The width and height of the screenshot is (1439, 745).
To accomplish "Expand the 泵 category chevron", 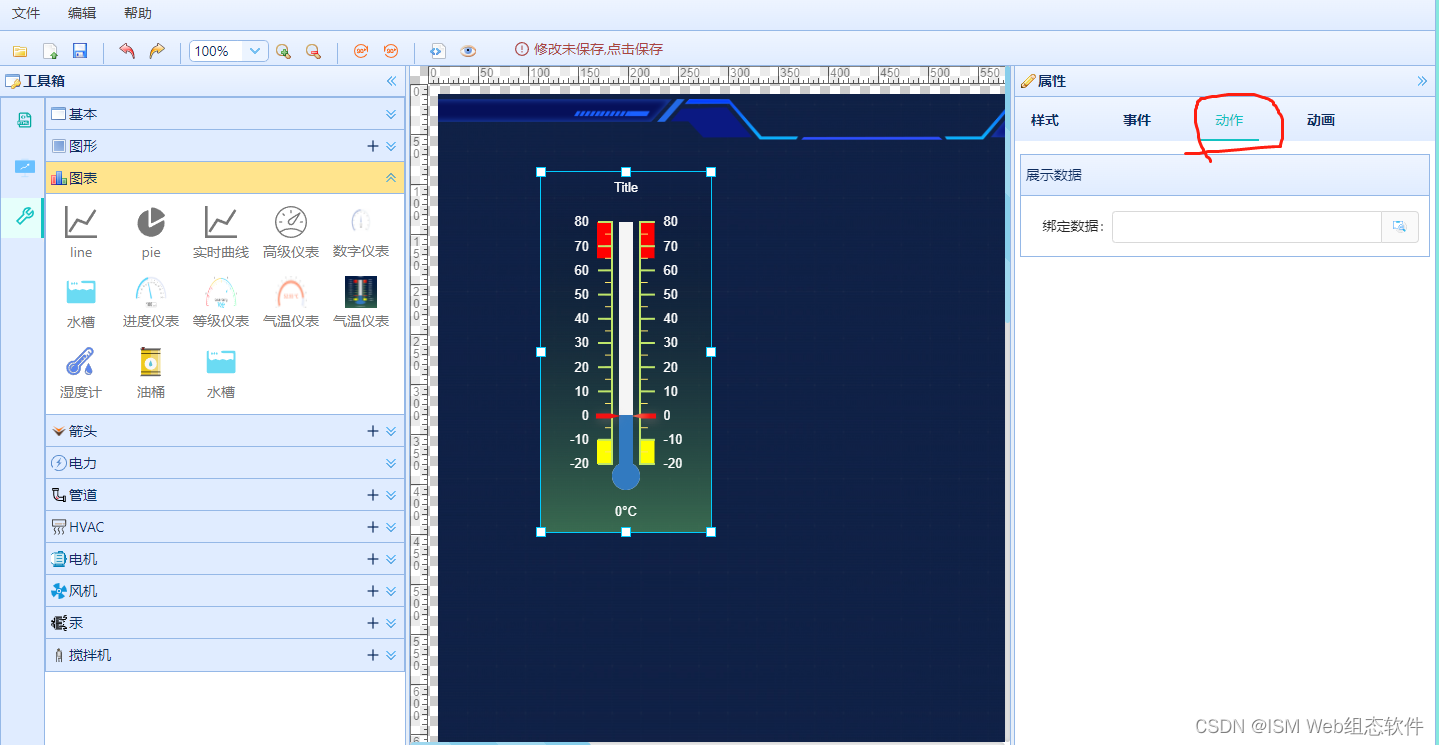I will click(x=391, y=624).
